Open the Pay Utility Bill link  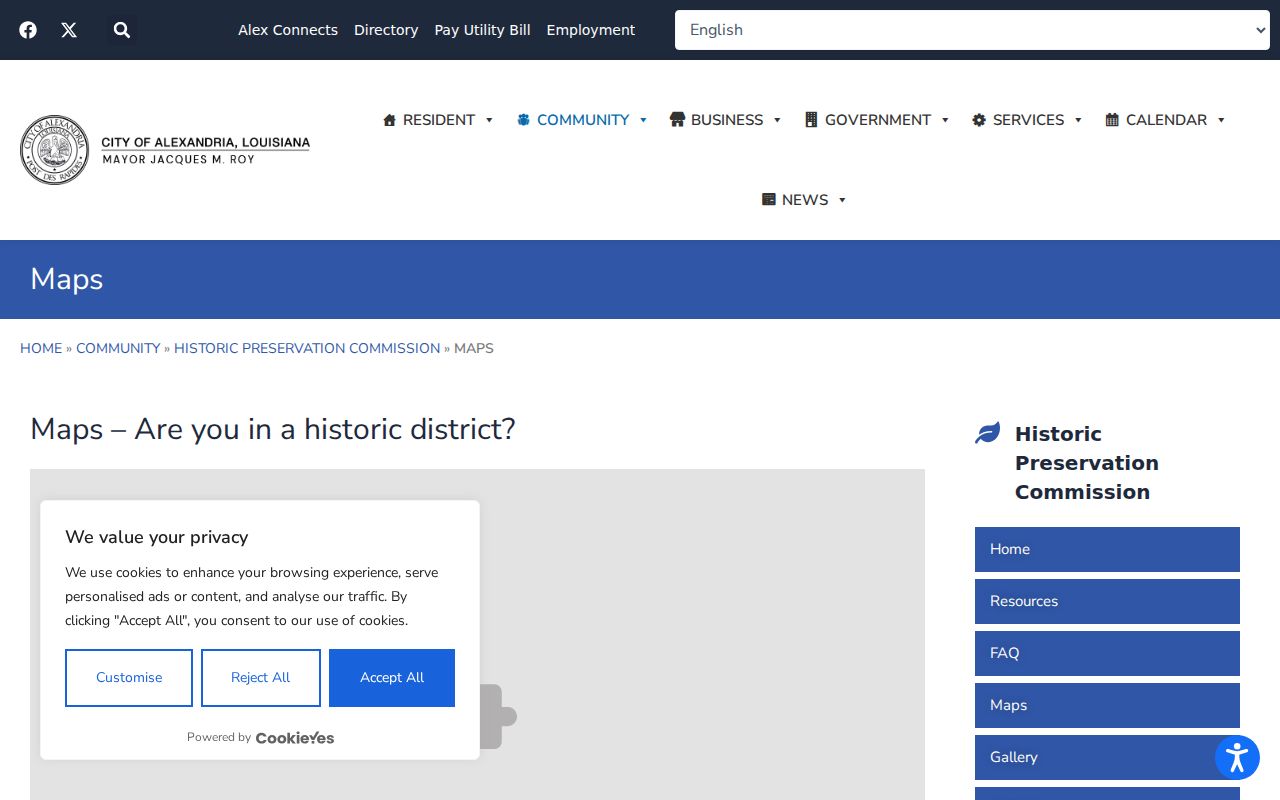click(x=482, y=30)
